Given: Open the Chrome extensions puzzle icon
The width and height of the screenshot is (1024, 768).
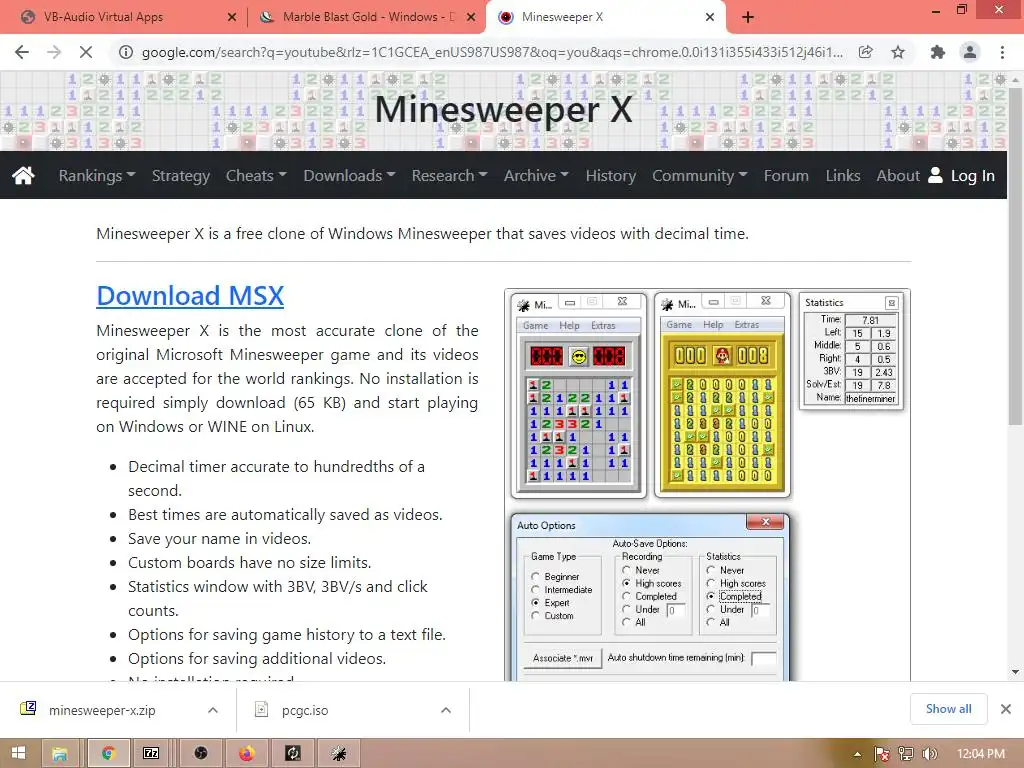Looking at the screenshot, I should click(x=938, y=52).
